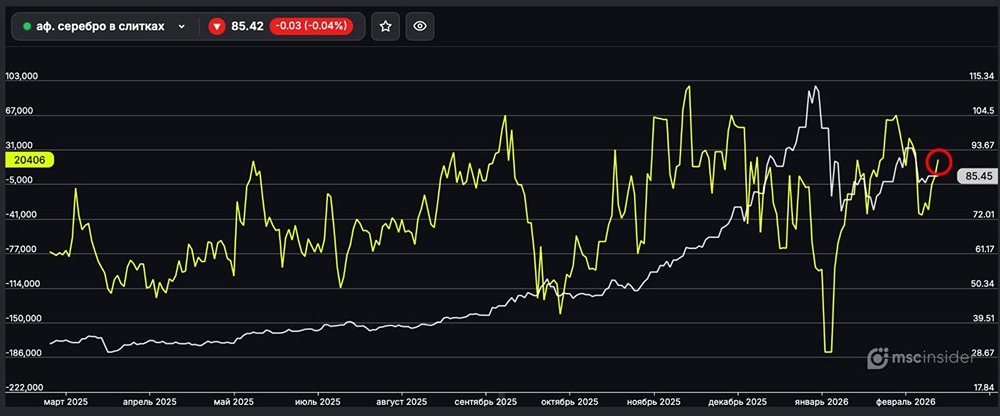1000x416 pixels.
Task: Add silver bars to favorites with star
Action: coord(386,26)
